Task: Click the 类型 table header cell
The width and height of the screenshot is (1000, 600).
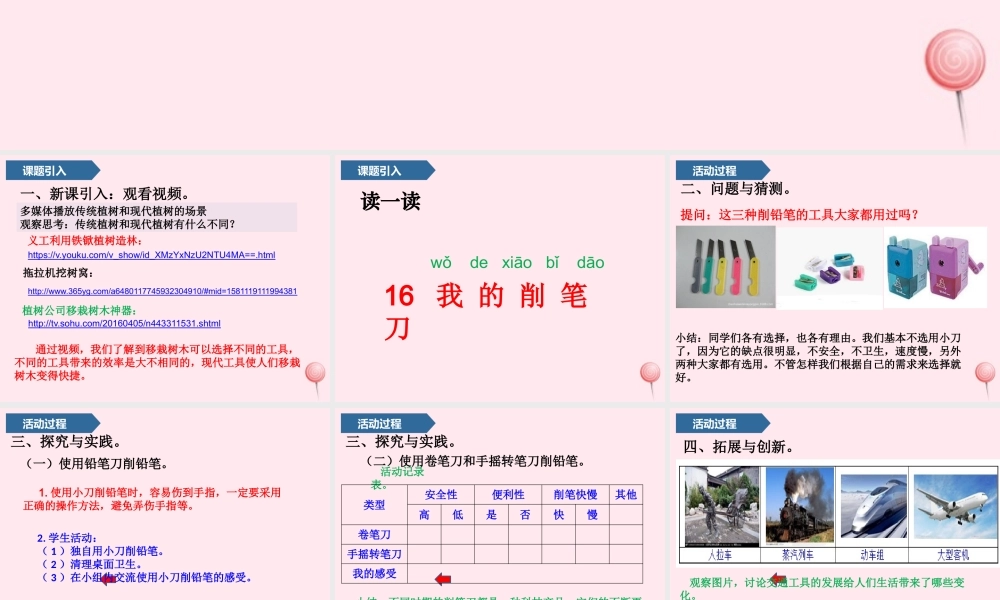Action: click(x=374, y=505)
